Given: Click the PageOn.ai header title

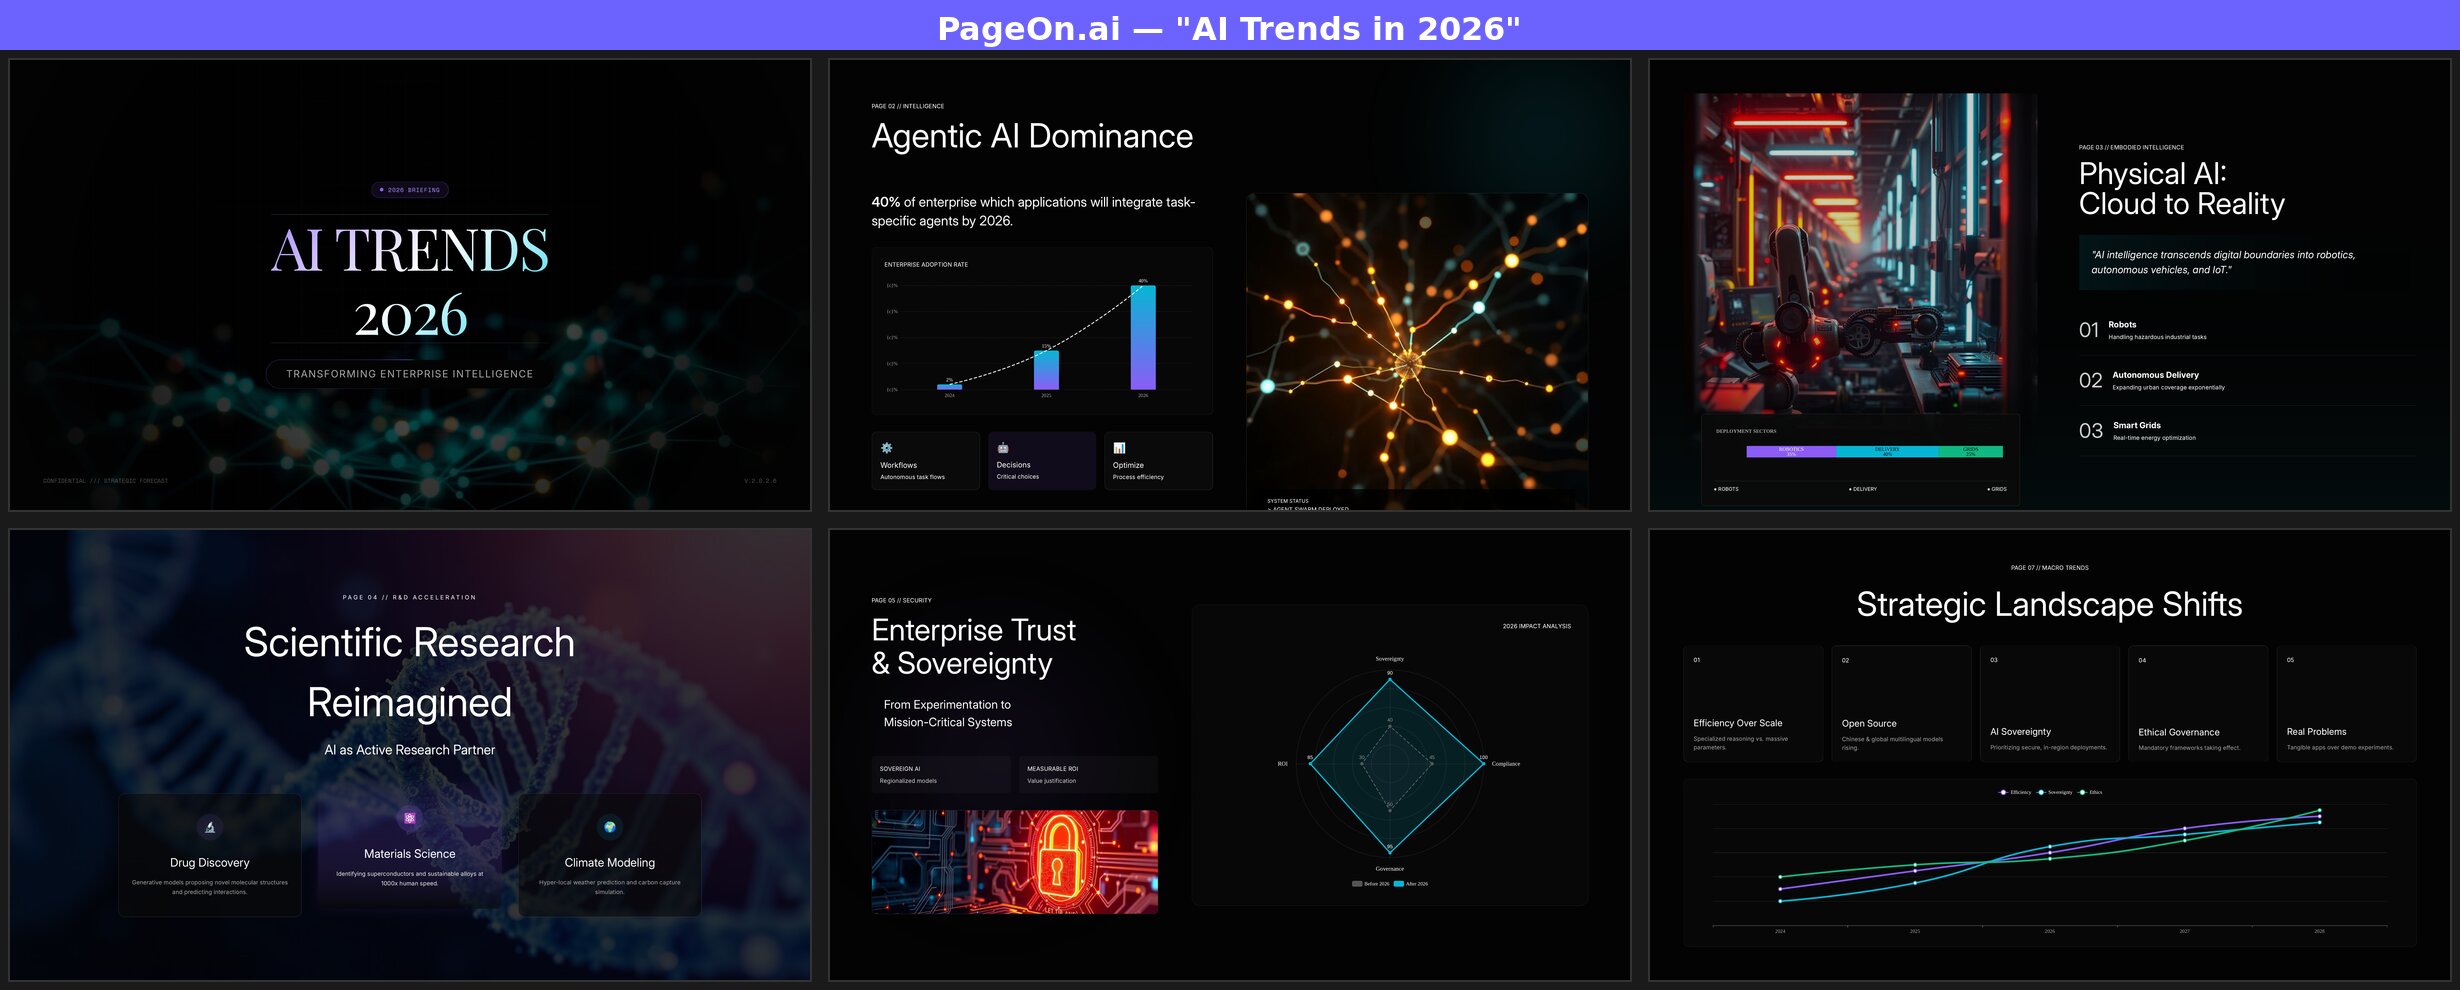Looking at the screenshot, I should pos(1229,28).
